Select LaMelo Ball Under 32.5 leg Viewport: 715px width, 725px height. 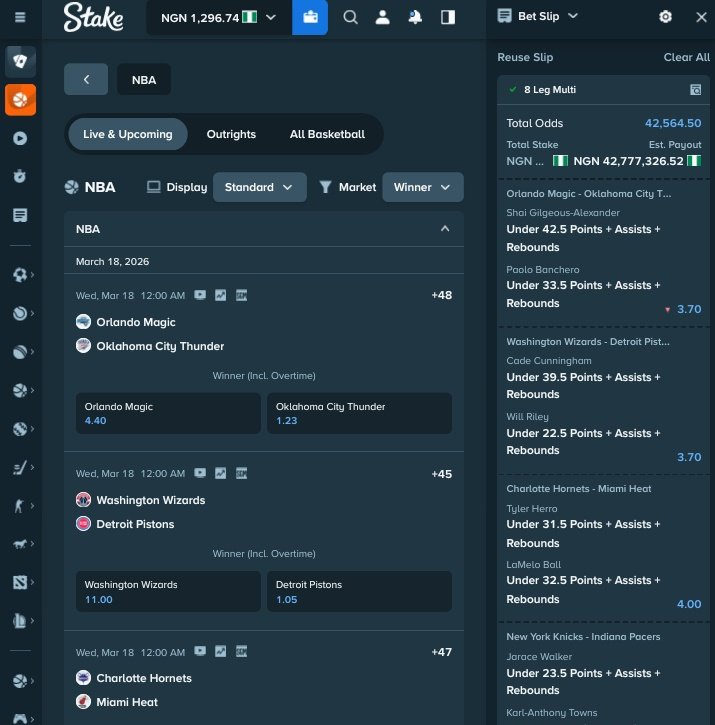tap(583, 590)
